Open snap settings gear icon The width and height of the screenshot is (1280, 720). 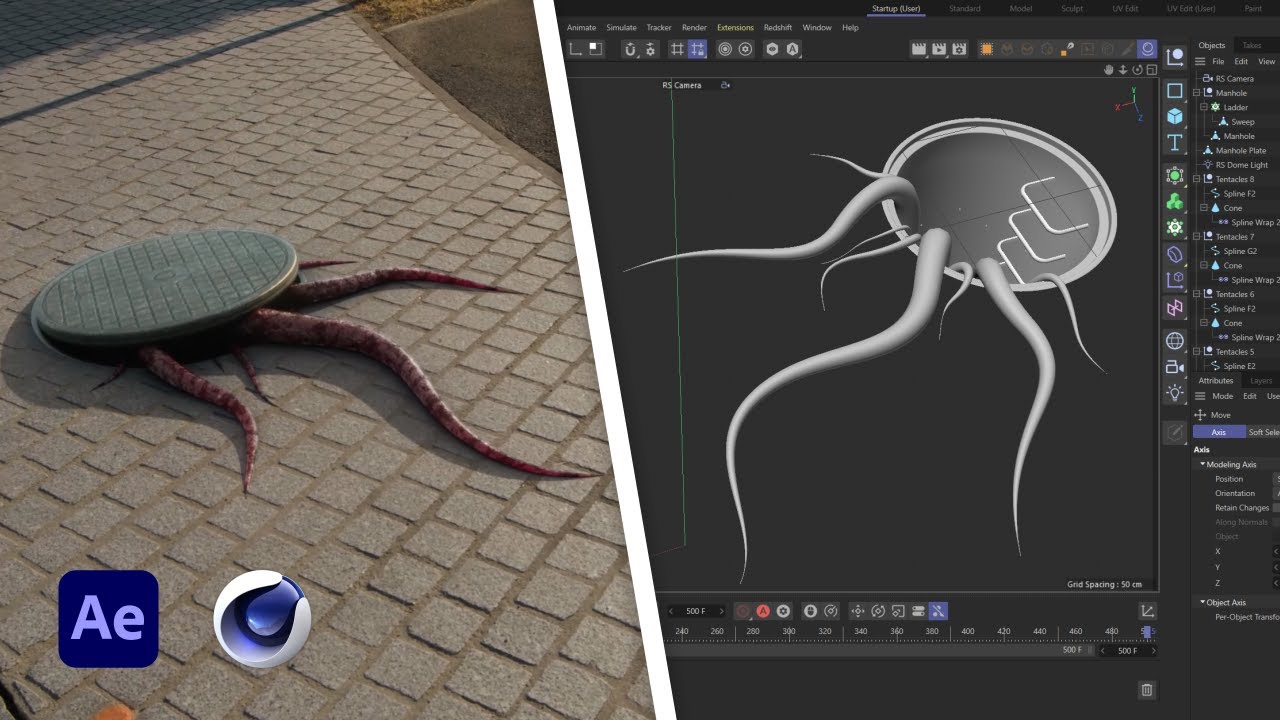tap(650, 49)
